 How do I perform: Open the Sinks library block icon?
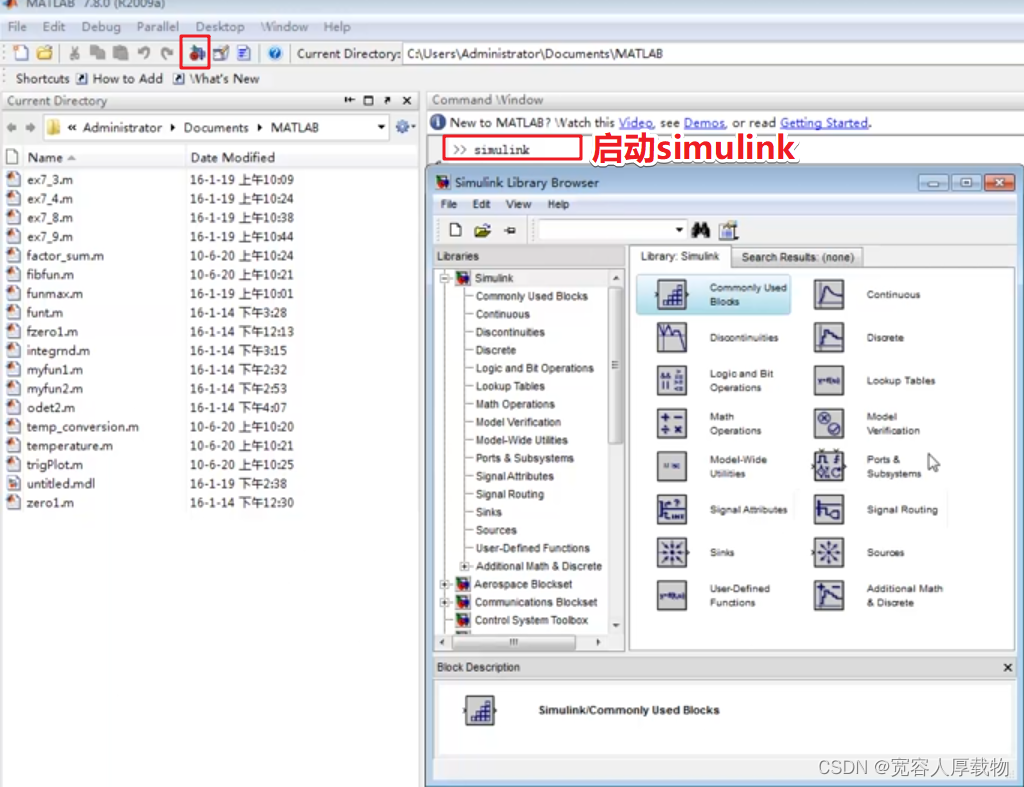[x=672, y=553]
